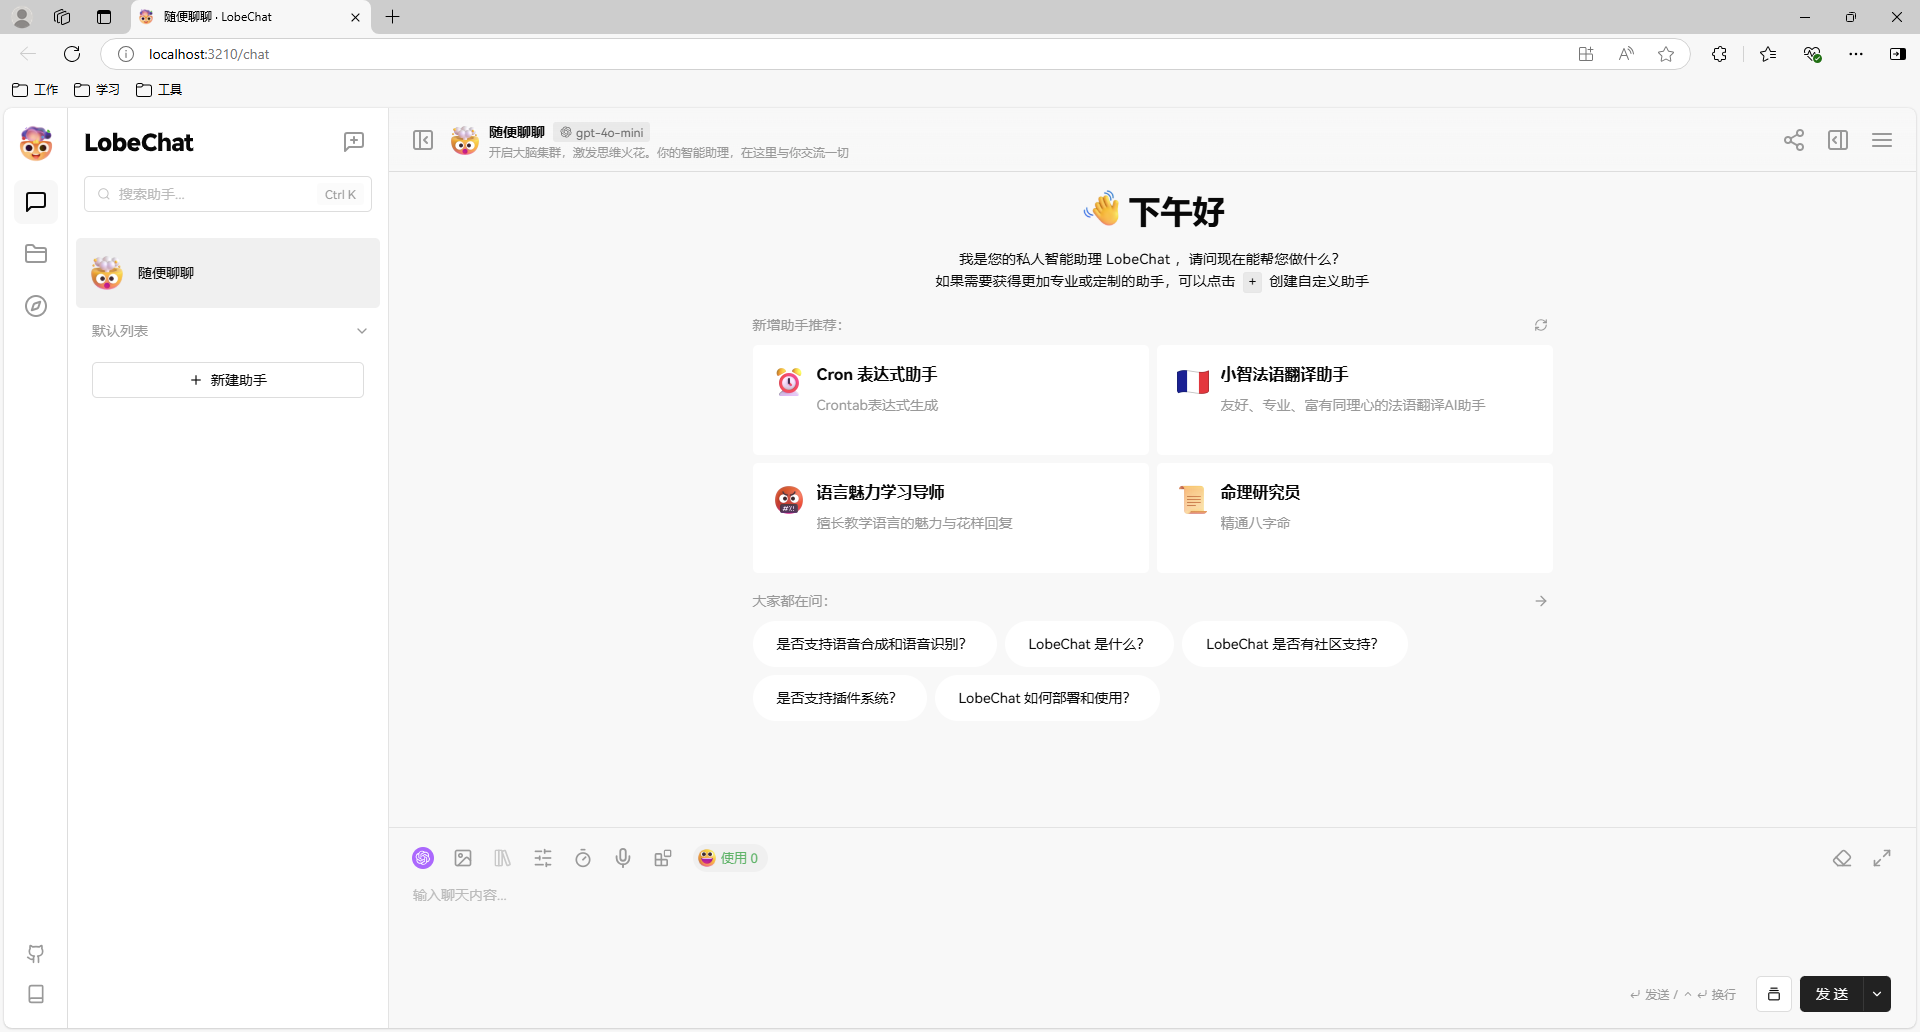Click the image upload icon in chat toolbar
Image resolution: width=1920 pixels, height=1032 pixels.
(463, 858)
